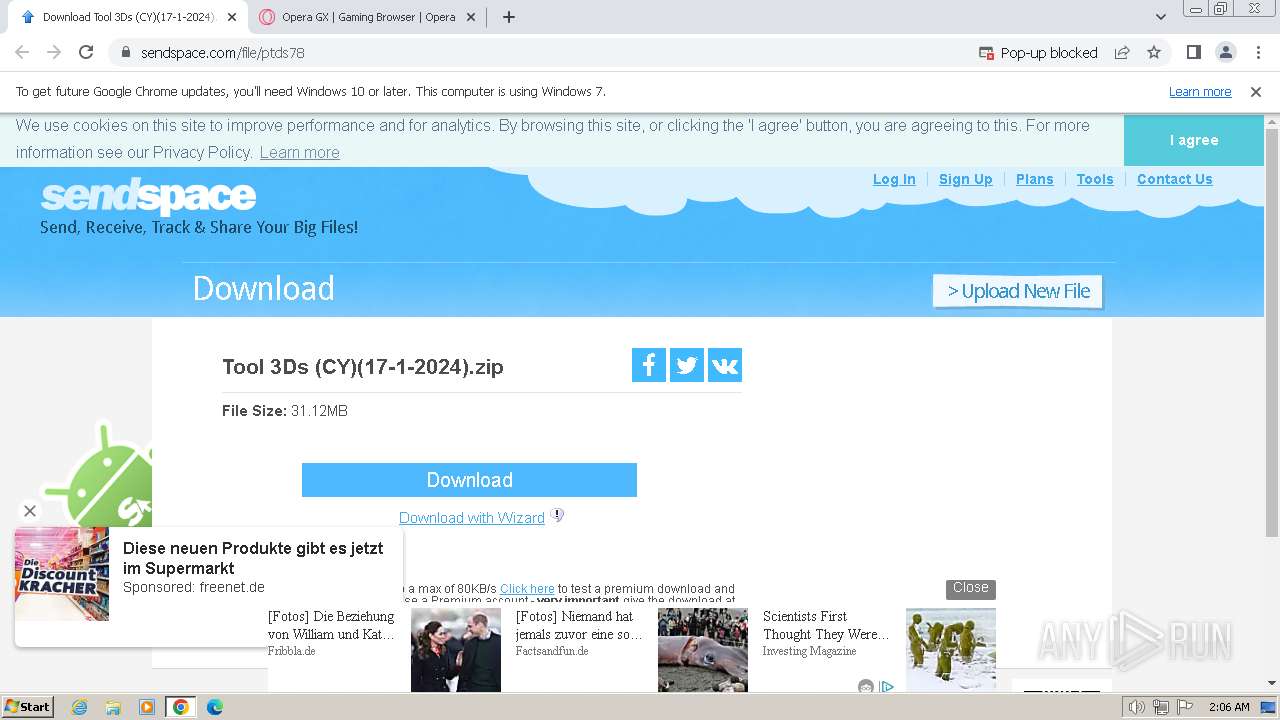Dismiss the Chrome update notification bar
The image size is (1280, 720).
point(1256,92)
